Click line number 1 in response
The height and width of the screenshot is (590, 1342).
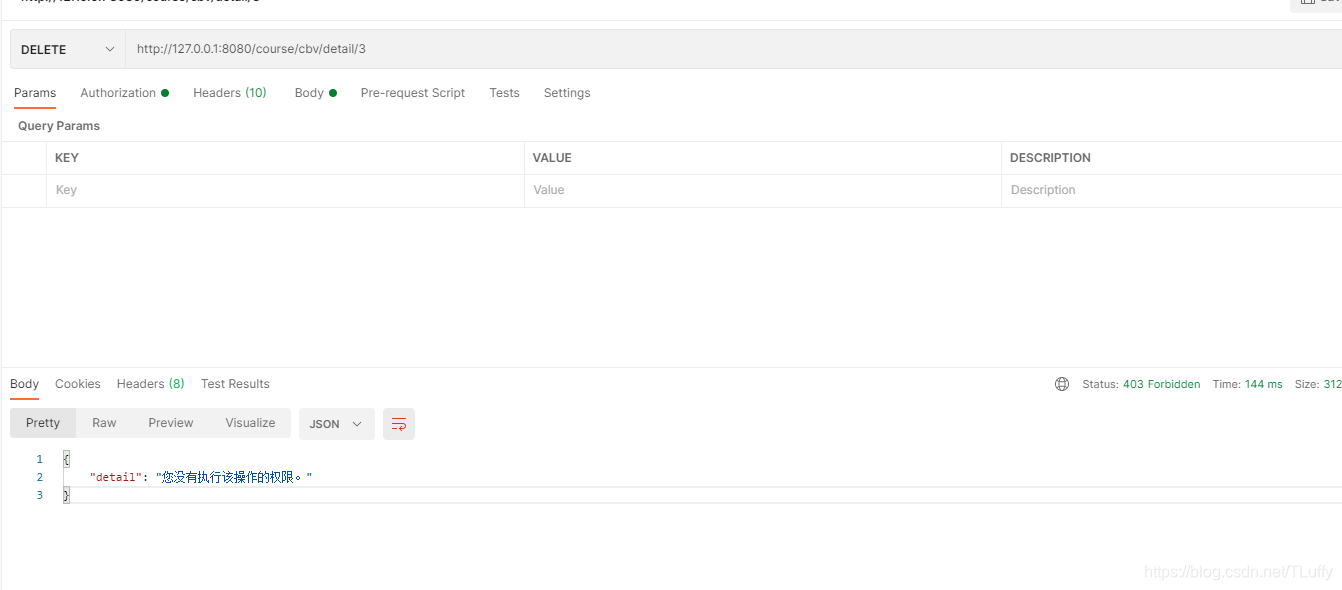pyautogui.click(x=40, y=459)
